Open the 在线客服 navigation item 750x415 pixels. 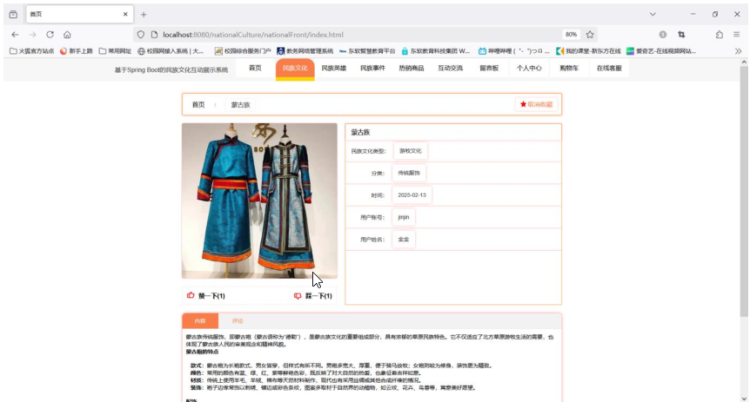coord(609,68)
